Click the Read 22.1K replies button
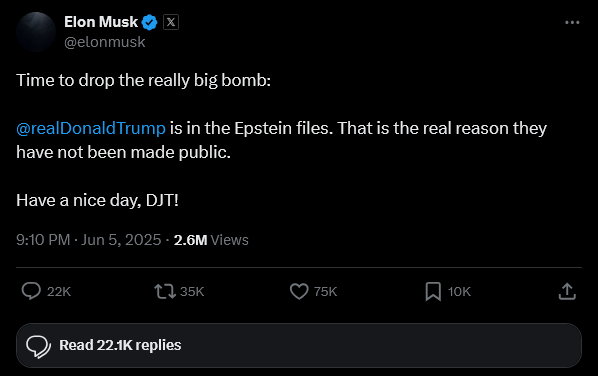 pyautogui.click(x=299, y=345)
